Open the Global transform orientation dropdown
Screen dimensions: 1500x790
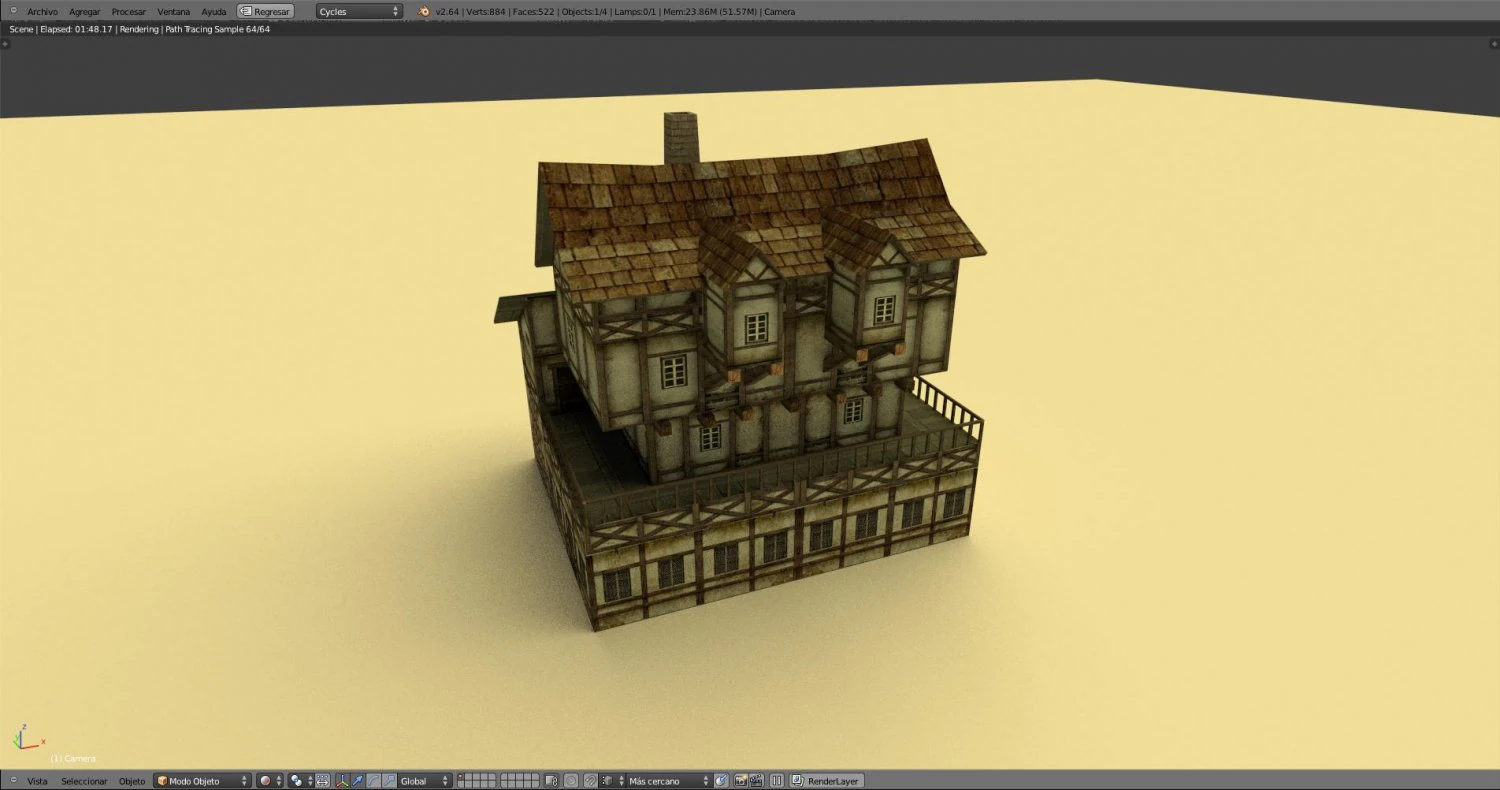pyautogui.click(x=425, y=781)
